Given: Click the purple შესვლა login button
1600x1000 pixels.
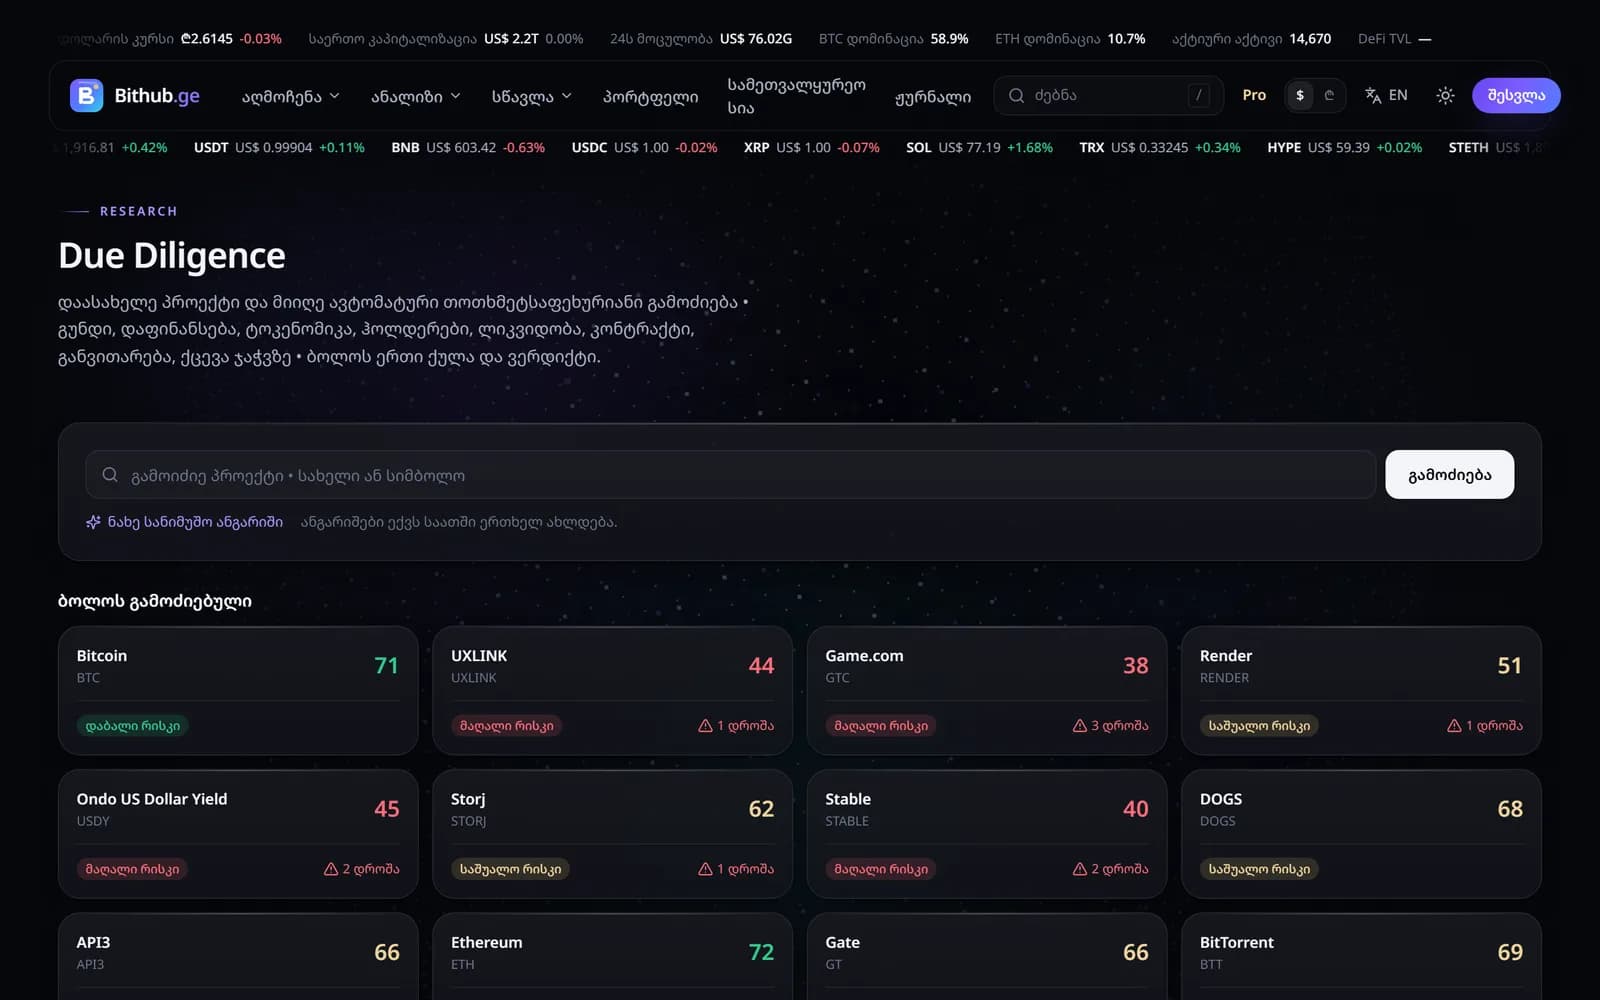Looking at the screenshot, I should pos(1516,96).
